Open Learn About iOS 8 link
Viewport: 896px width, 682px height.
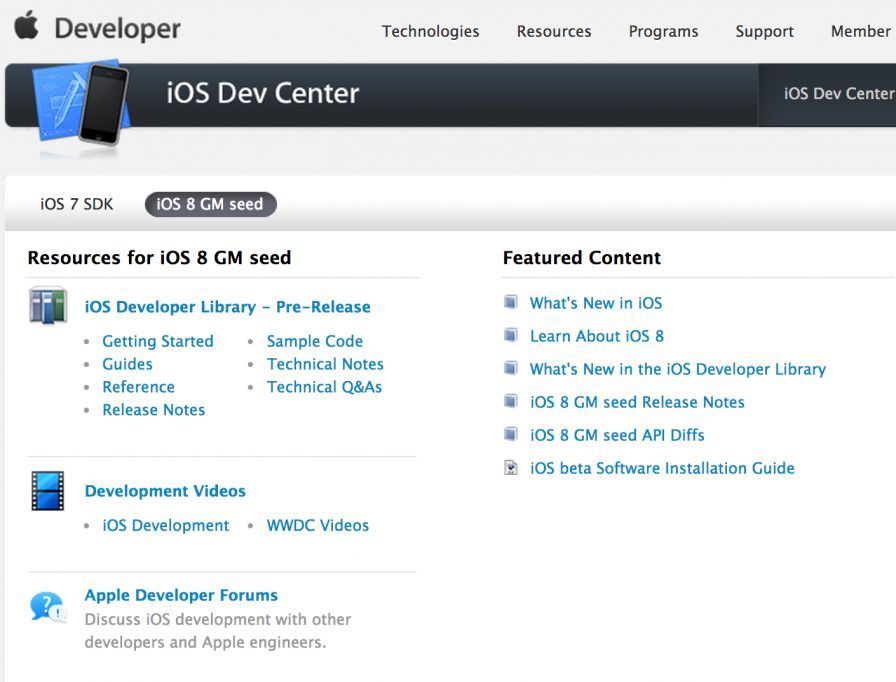click(x=597, y=336)
